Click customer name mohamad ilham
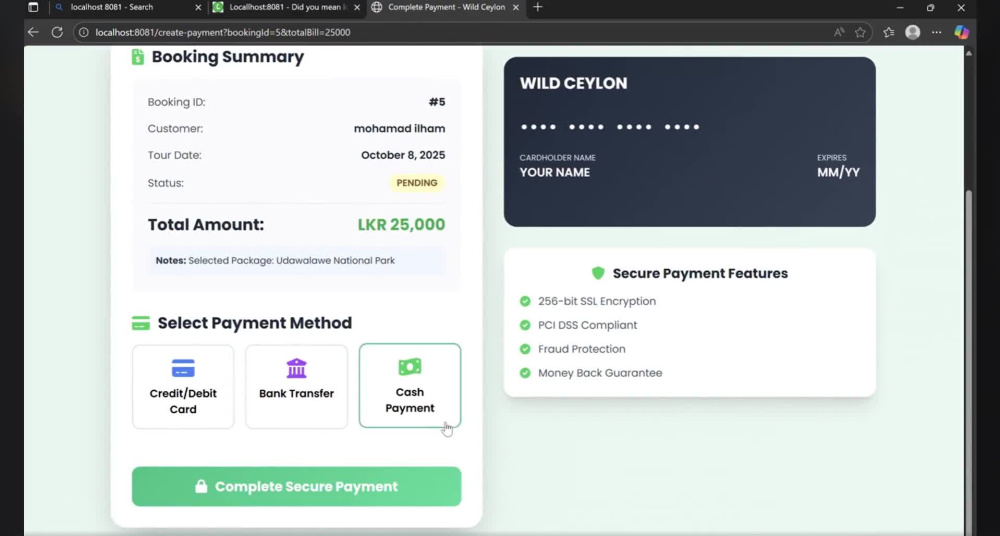 400,129
